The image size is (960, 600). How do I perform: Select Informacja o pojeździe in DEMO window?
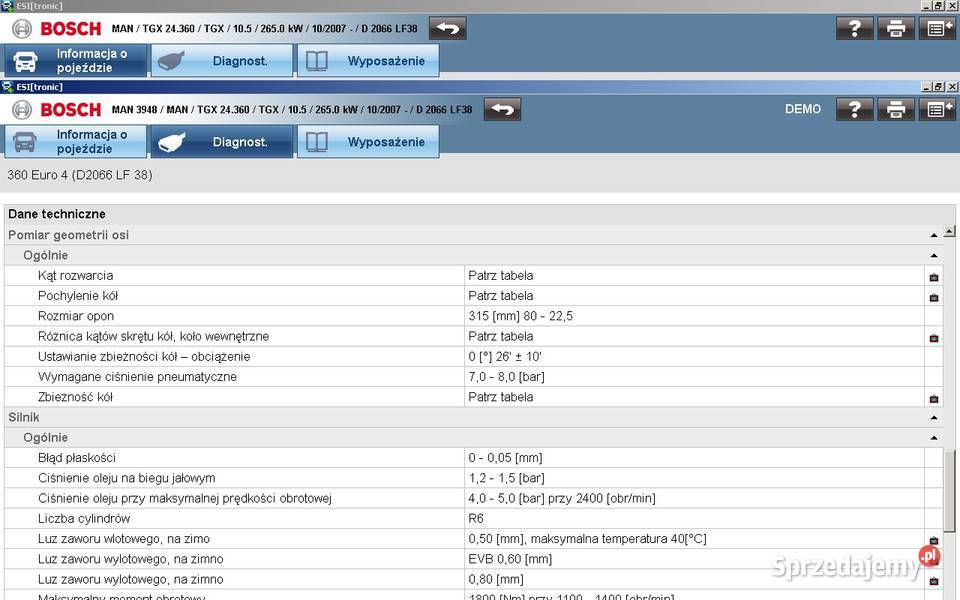tap(76, 142)
